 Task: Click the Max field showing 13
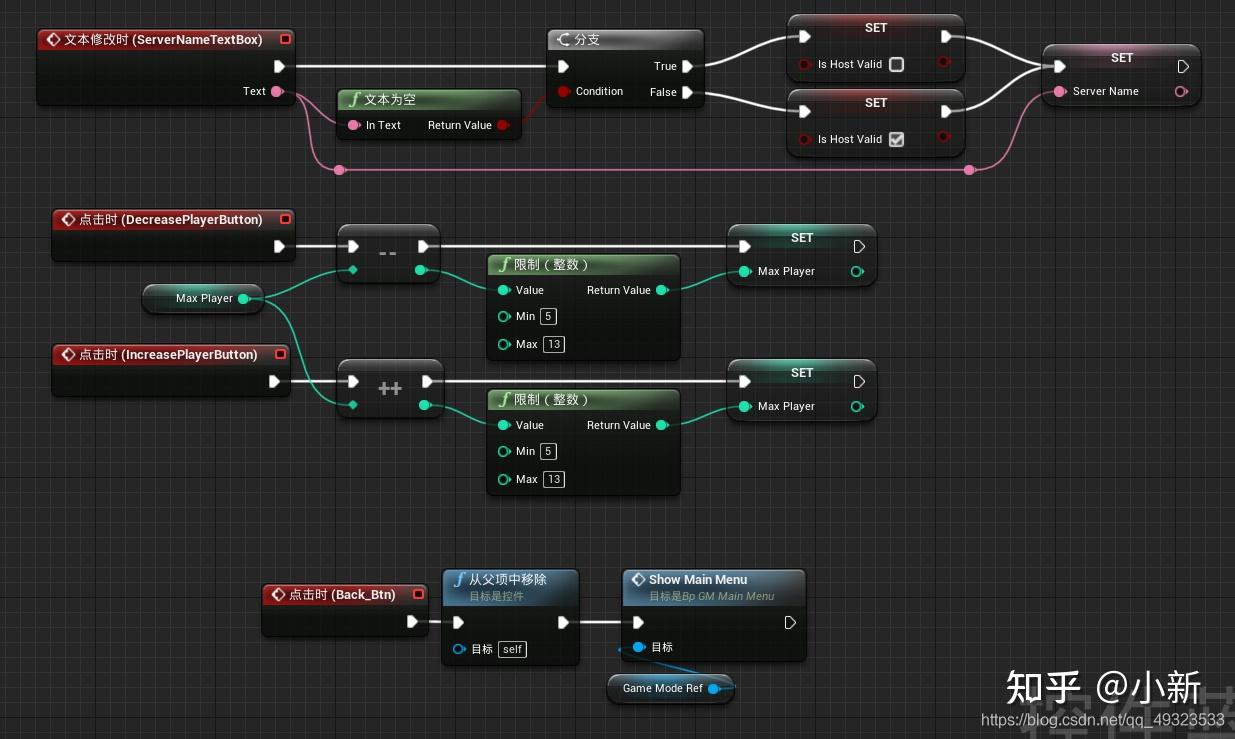[553, 344]
